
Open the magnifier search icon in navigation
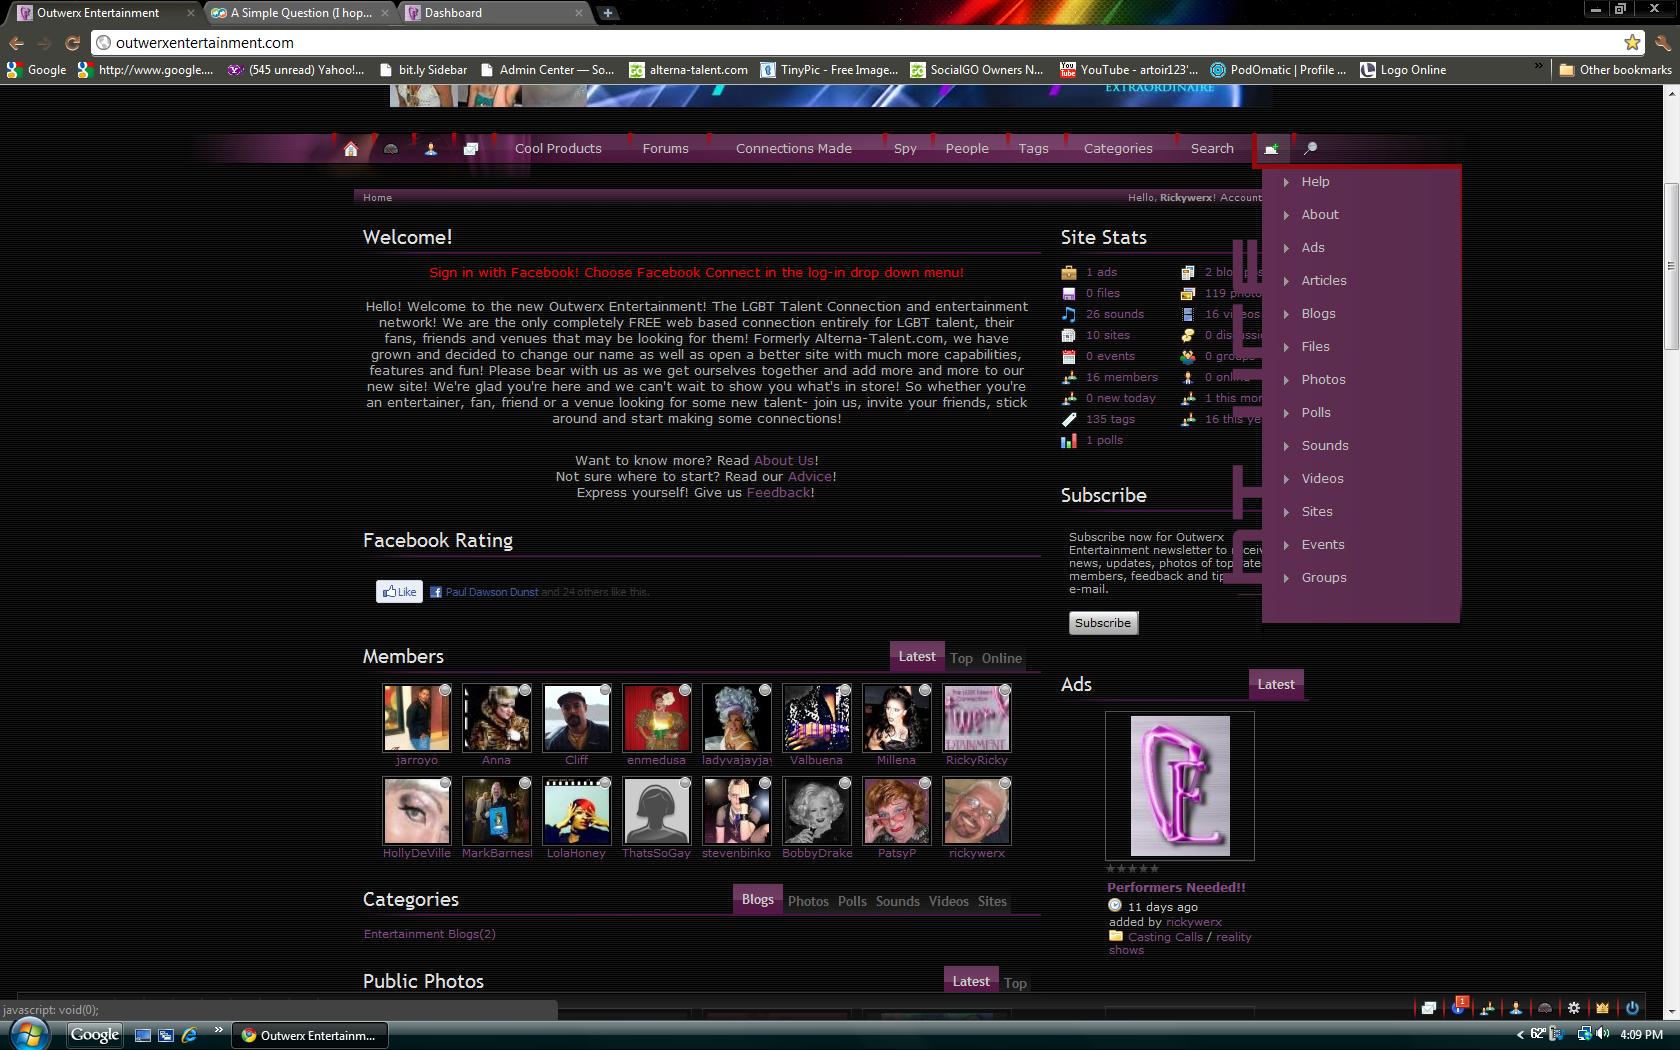pos(1310,149)
